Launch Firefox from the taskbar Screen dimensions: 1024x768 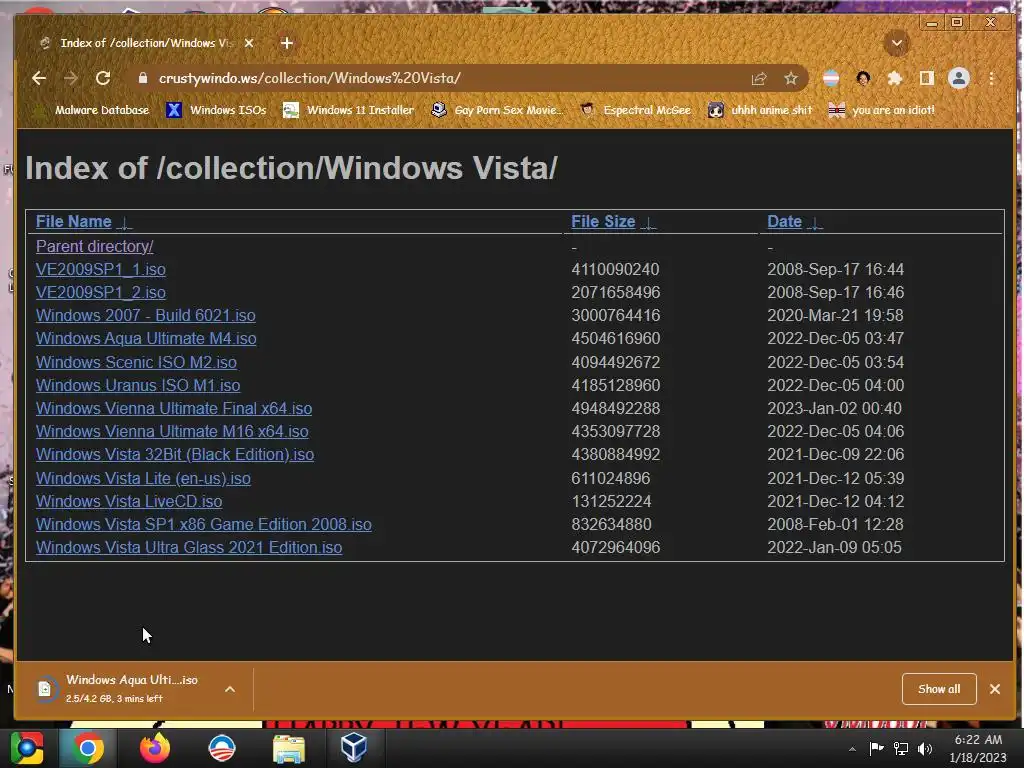155,748
